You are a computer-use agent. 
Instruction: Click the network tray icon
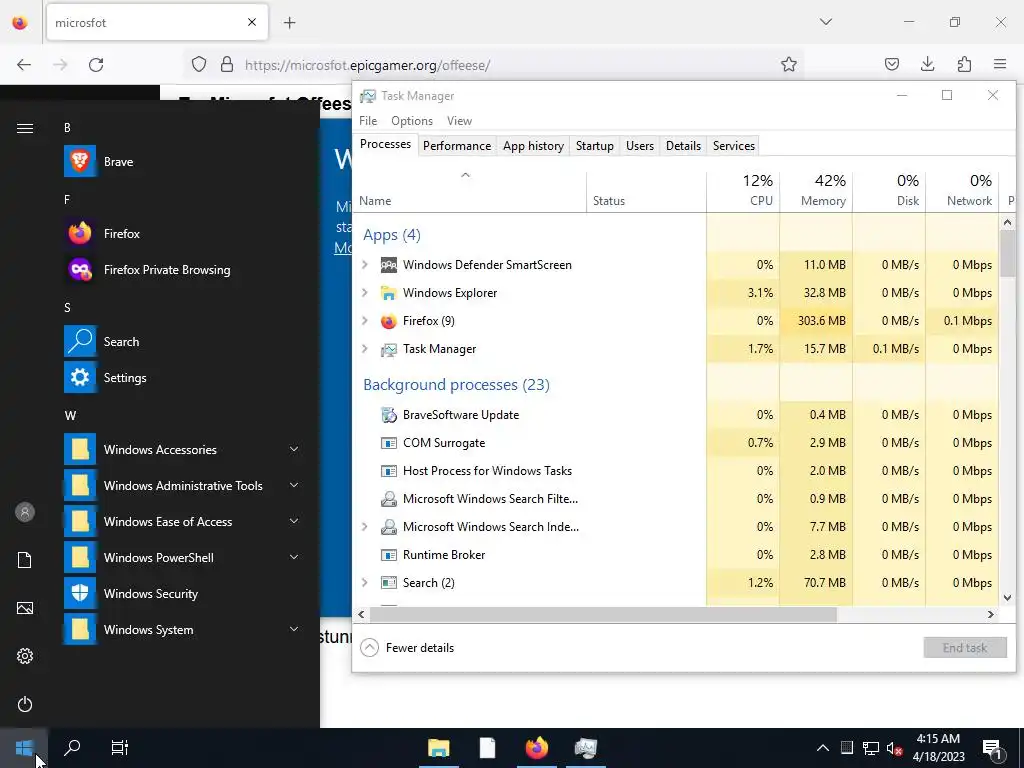[x=871, y=748]
